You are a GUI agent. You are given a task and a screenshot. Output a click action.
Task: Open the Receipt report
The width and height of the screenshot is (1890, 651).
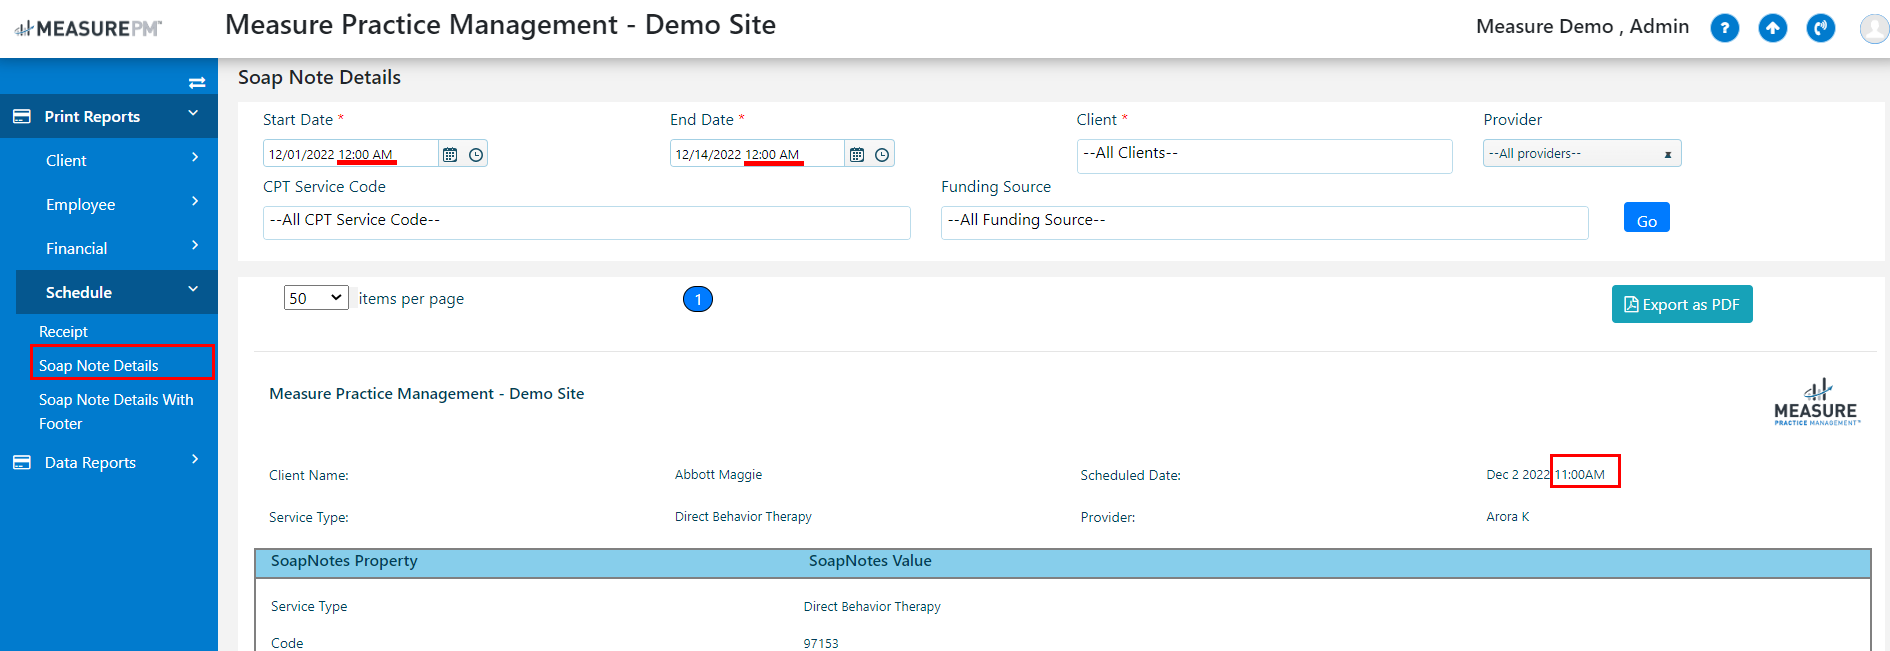(x=63, y=332)
